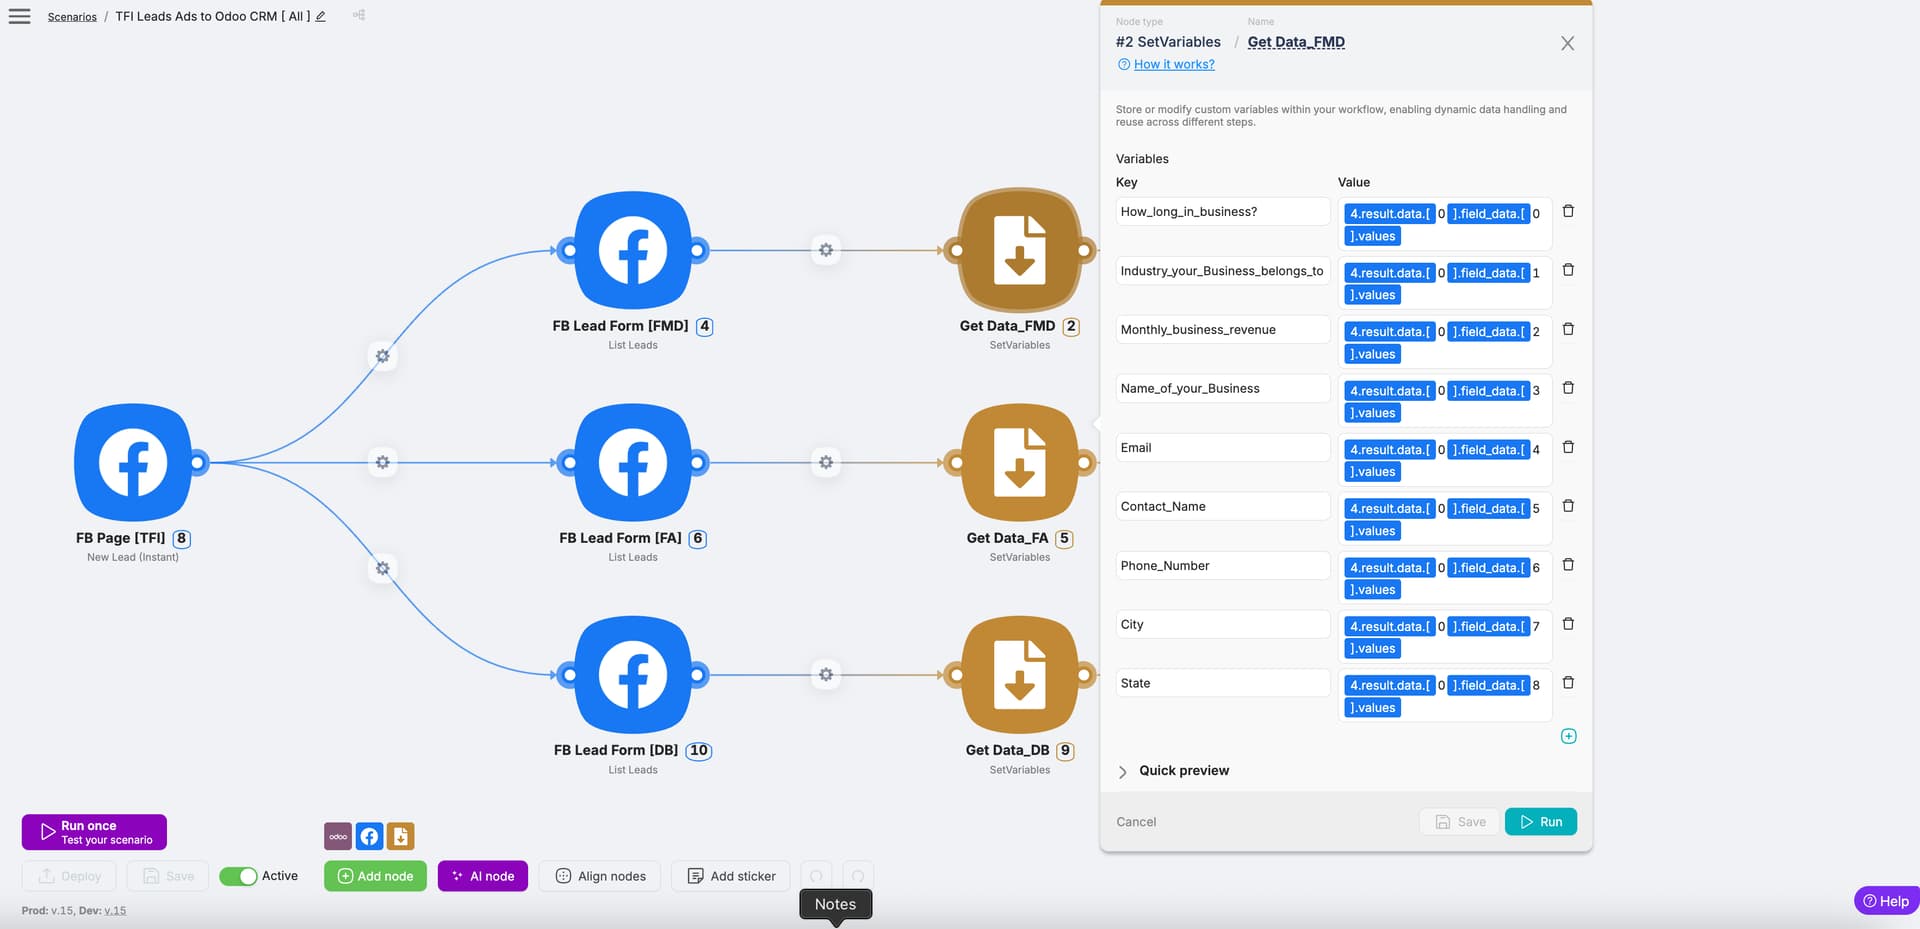The image size is (1920, 929).
Task: Open gear on link to FB Lead Form [FA]
Action: (382, 462)
